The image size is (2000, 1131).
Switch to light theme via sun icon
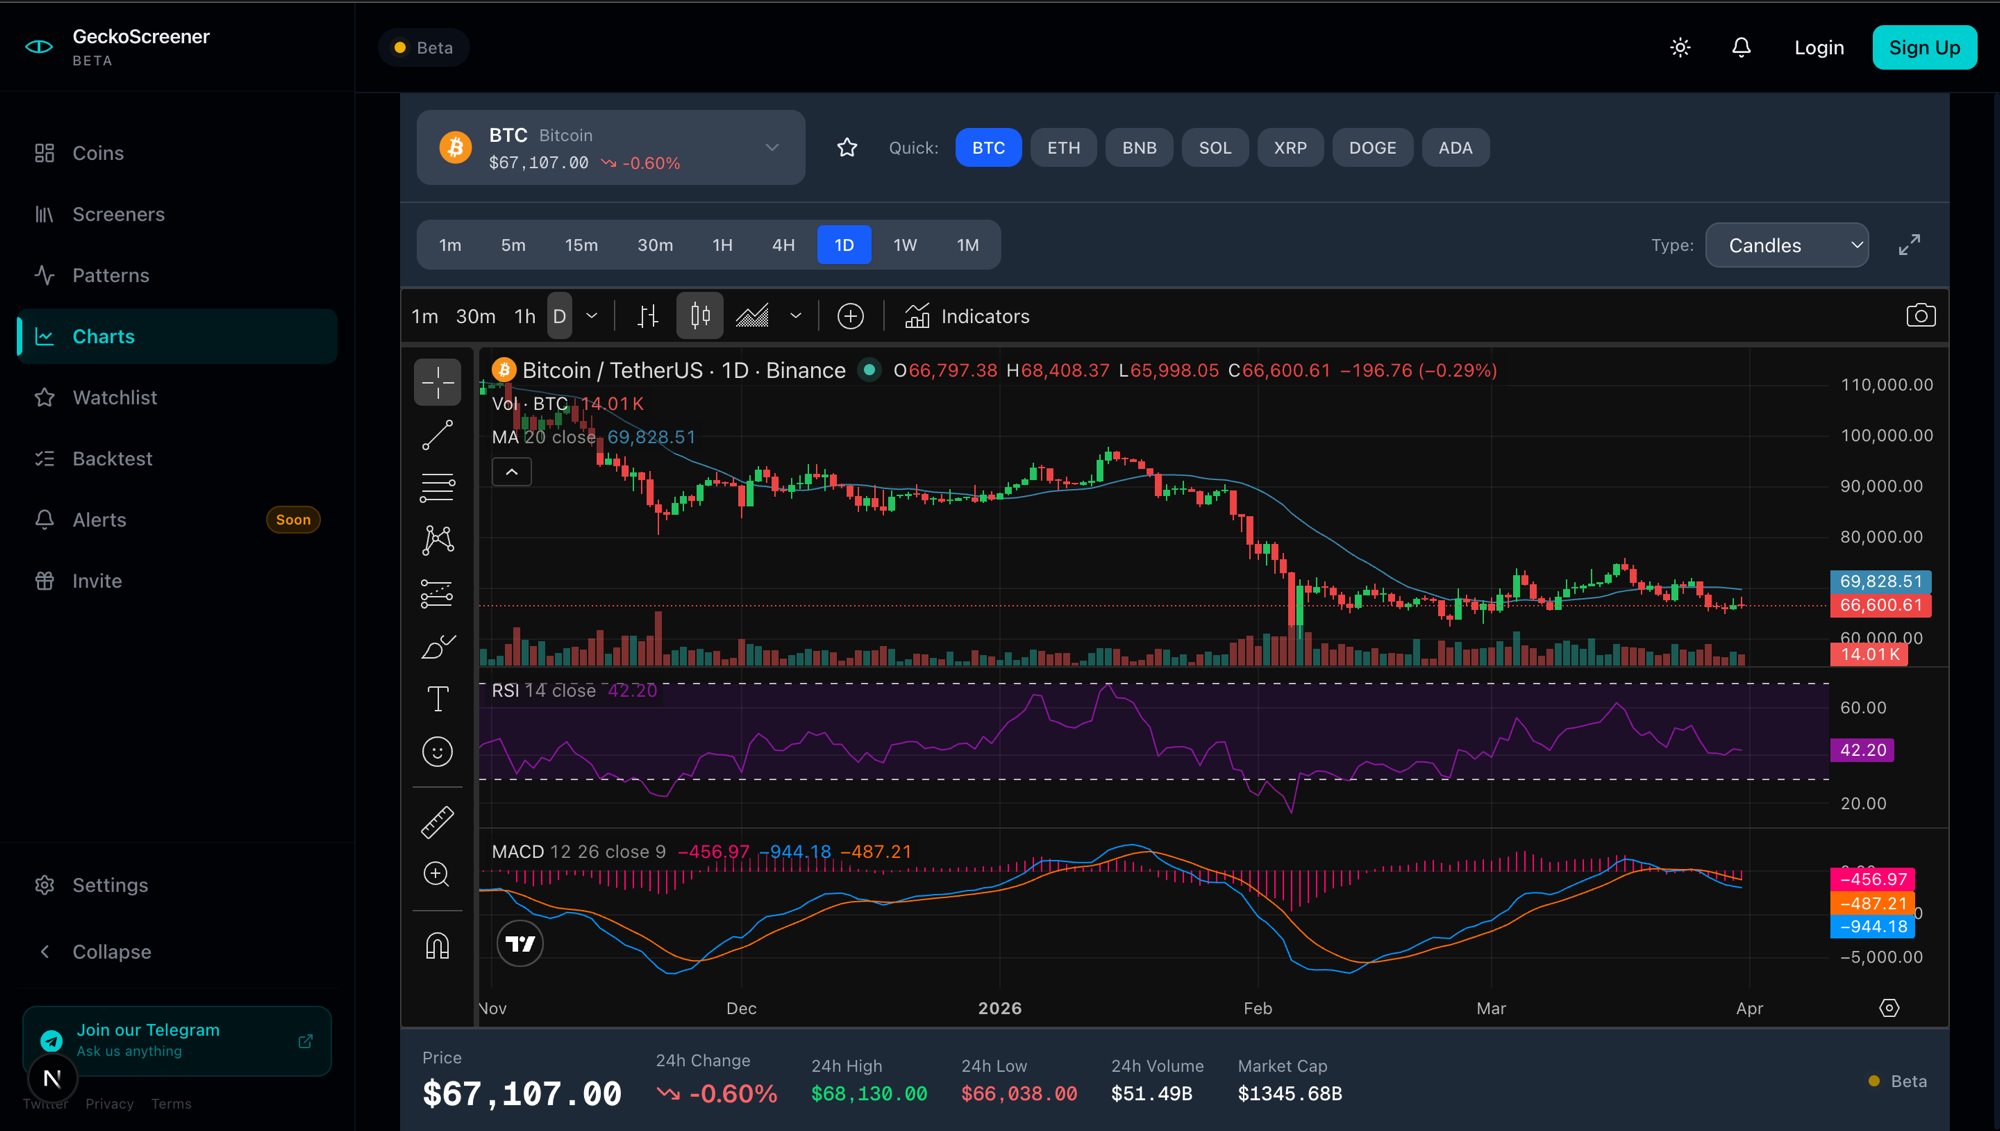1680,47
